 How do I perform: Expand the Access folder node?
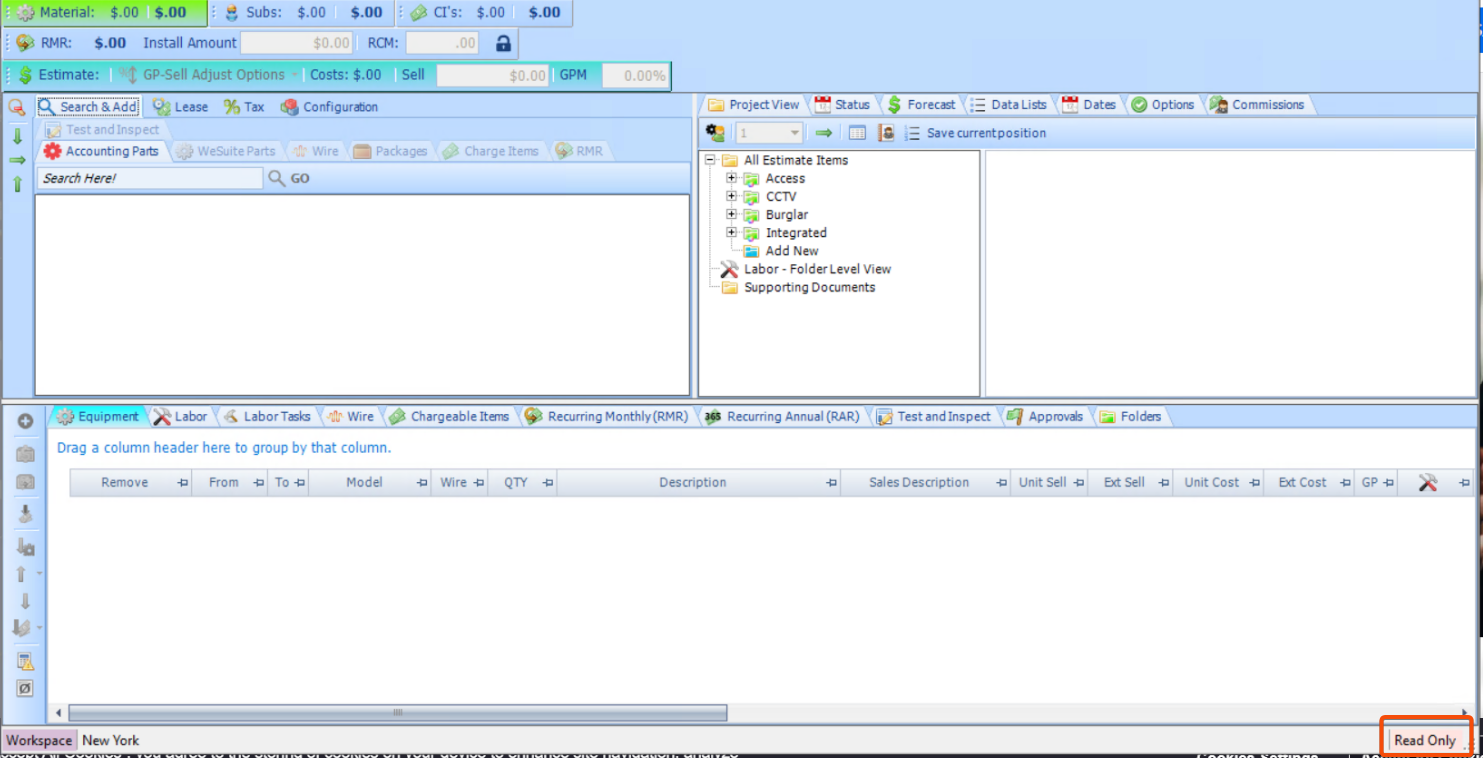(x=731, y=178)
